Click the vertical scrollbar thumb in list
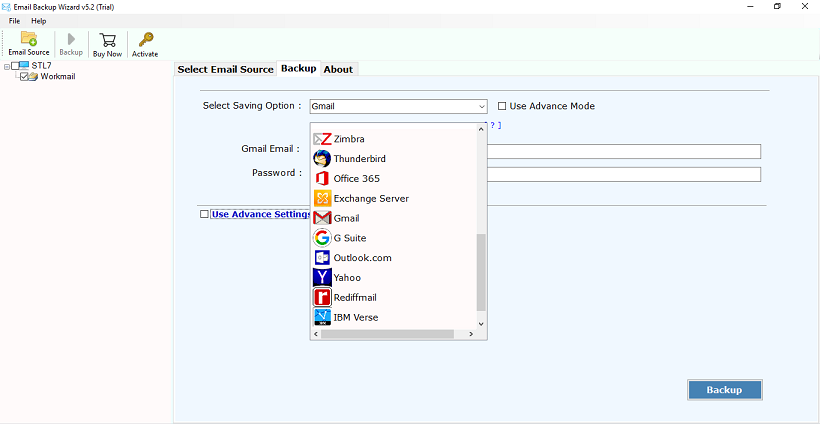 point(481,272)
